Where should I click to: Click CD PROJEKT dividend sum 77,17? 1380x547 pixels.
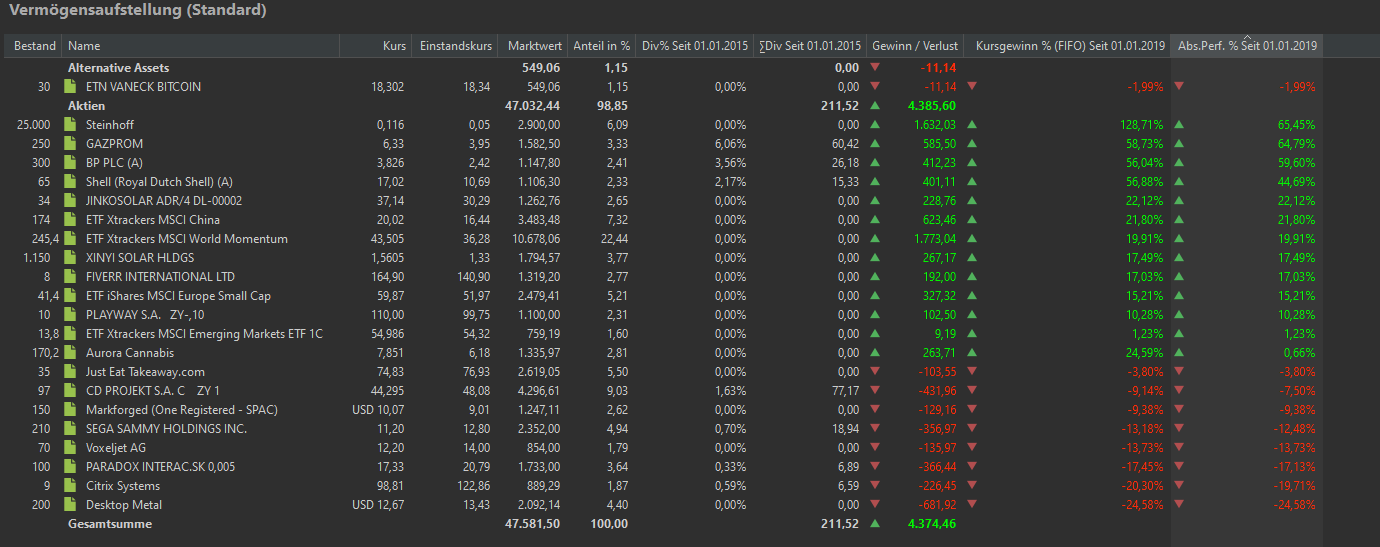pos(844,391)
